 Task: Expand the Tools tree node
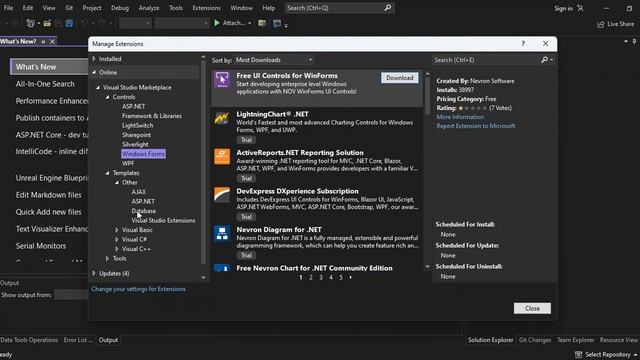[107, 258]
